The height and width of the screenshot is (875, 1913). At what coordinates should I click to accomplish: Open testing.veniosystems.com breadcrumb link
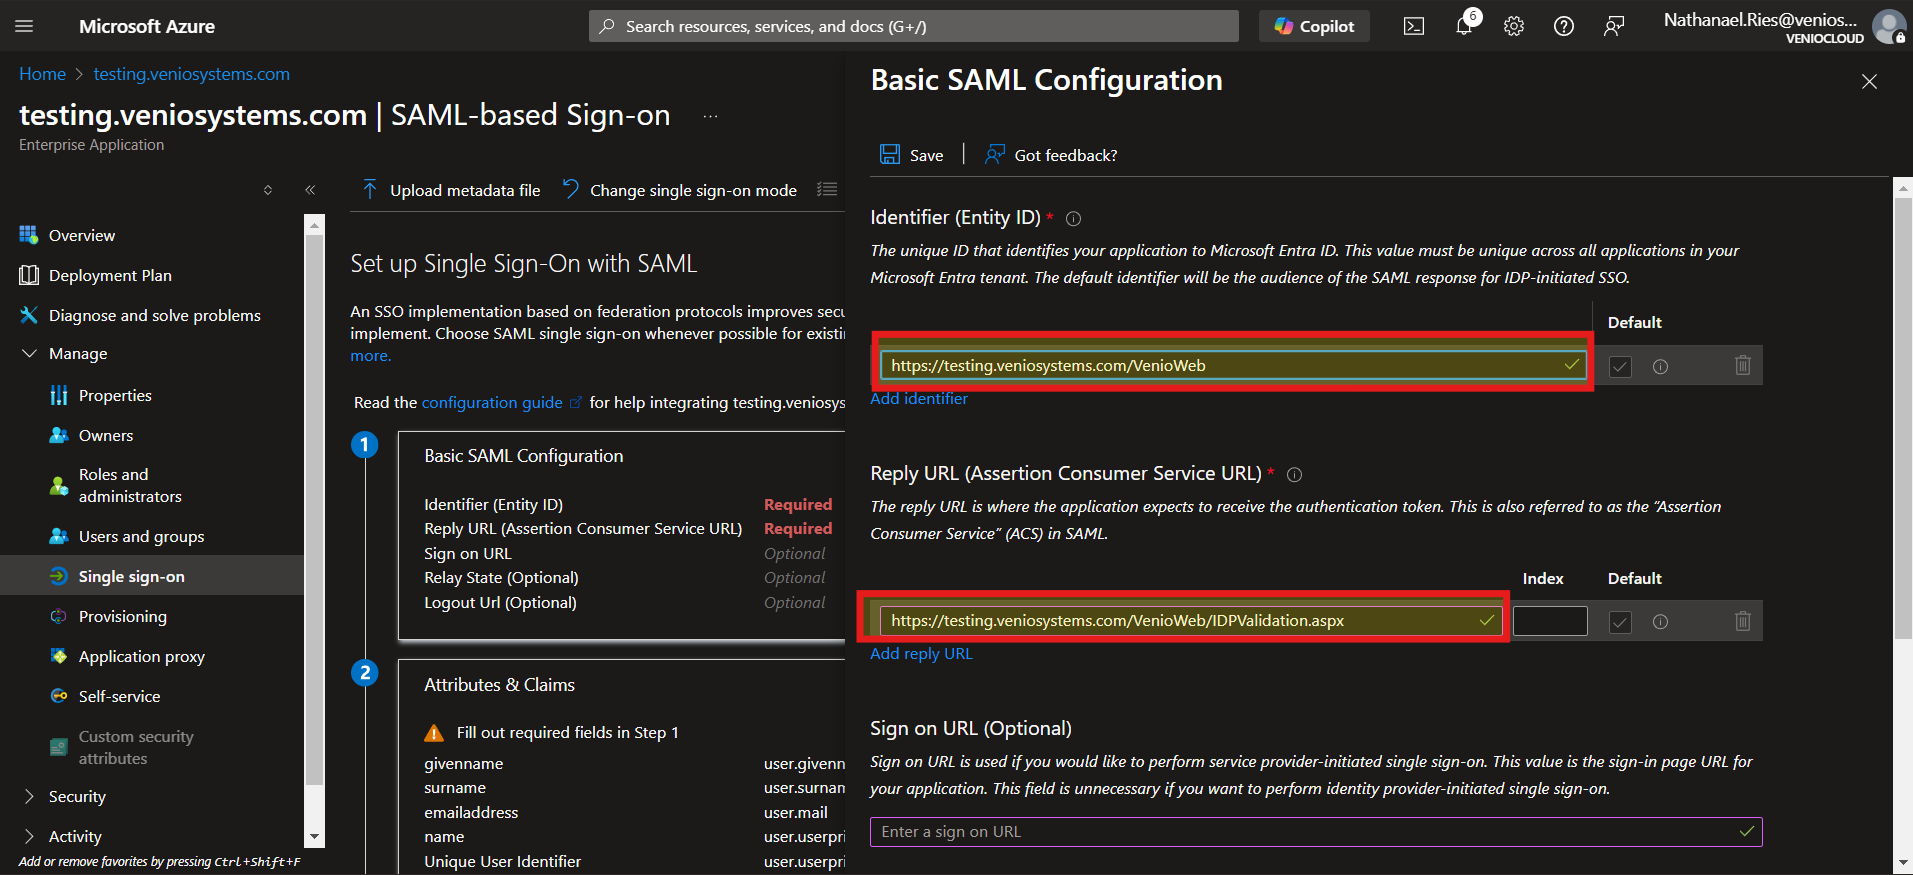pyautogui.click(x=192, y=74)
